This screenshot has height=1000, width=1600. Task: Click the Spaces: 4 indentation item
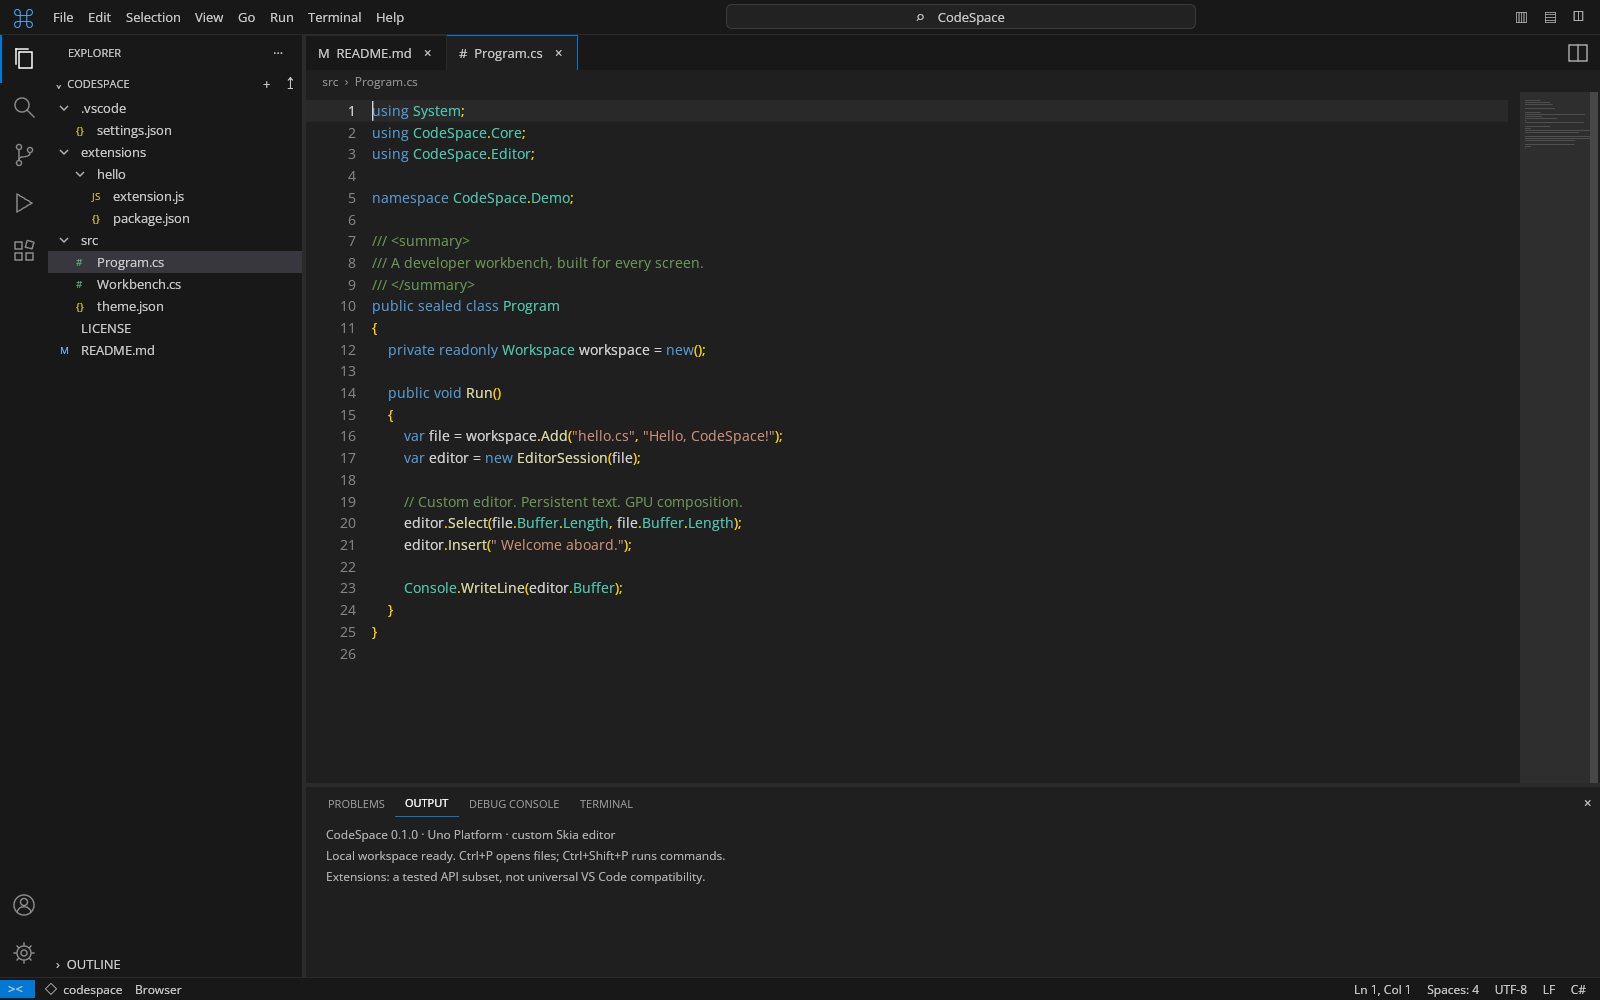point(1452,989)
